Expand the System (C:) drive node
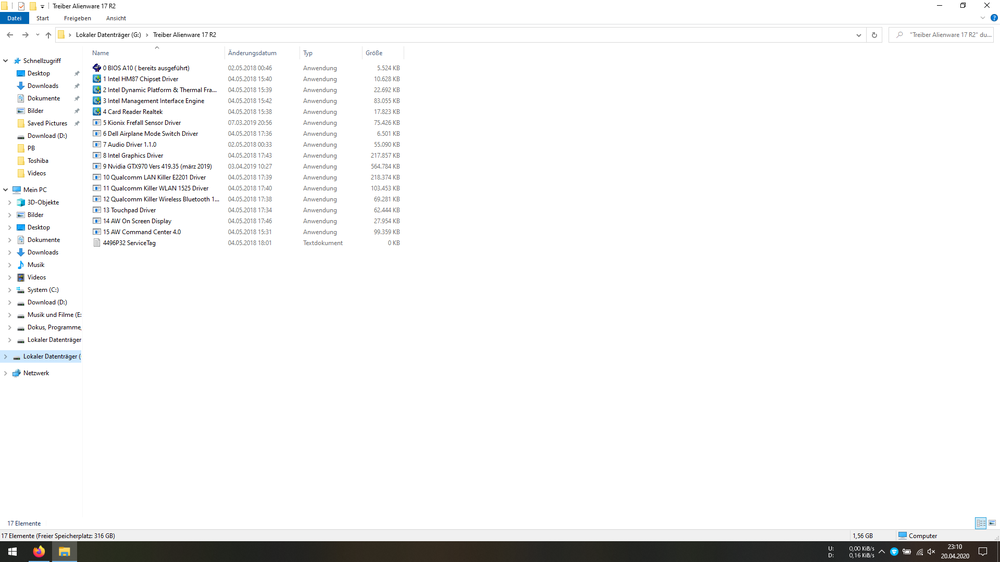 pos(10,290)
